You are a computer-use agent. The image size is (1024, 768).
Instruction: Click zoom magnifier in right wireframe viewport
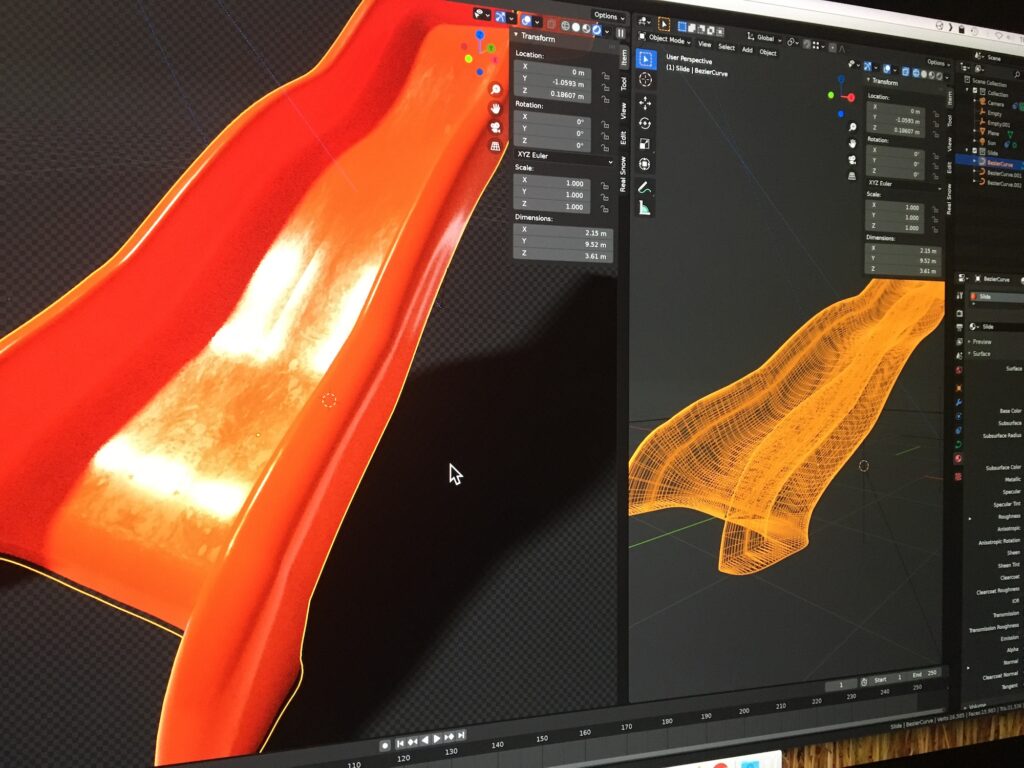point(852,127)
